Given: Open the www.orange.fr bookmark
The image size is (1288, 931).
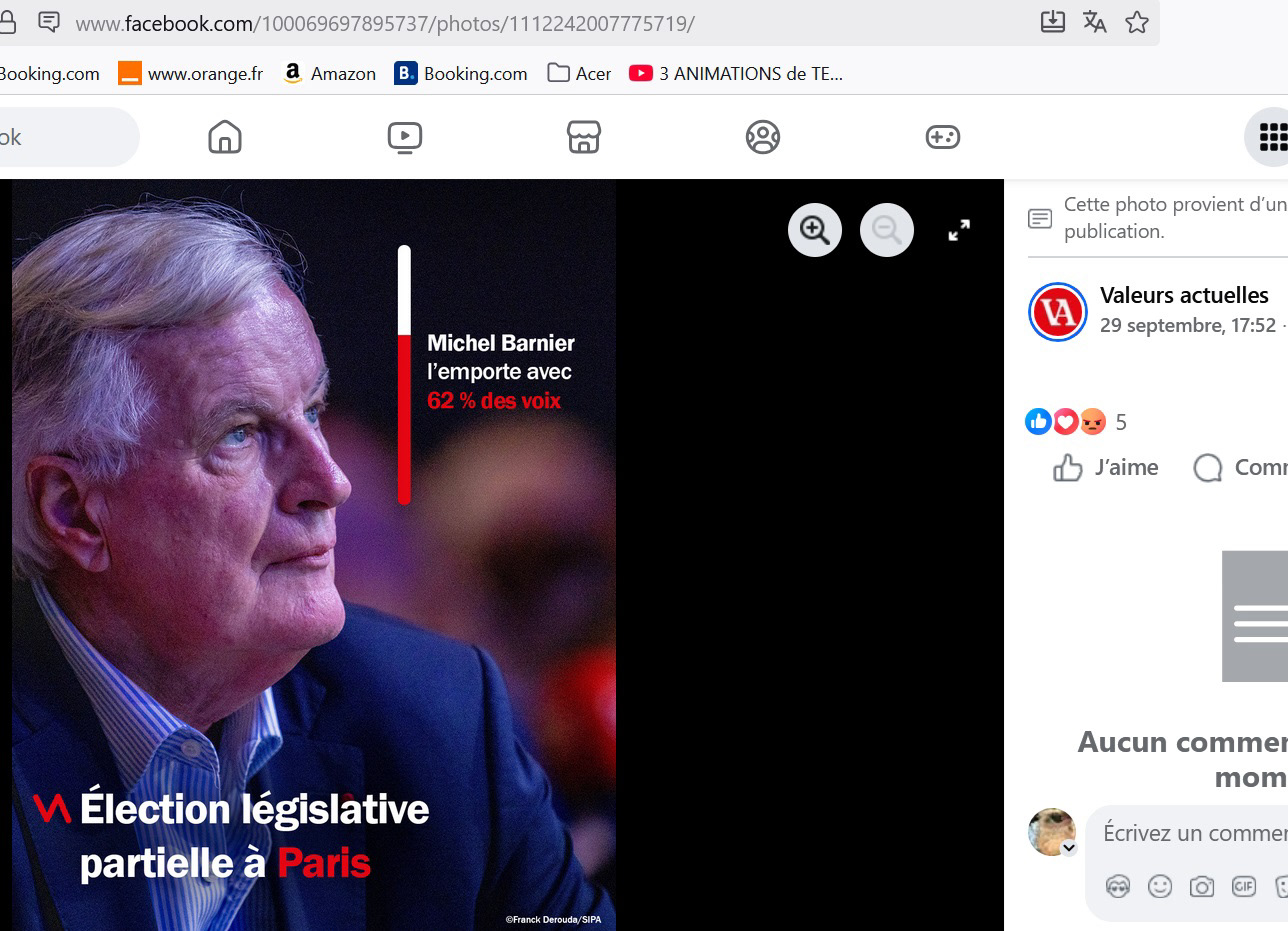Looking at the screenshot, I should [191, 73].
